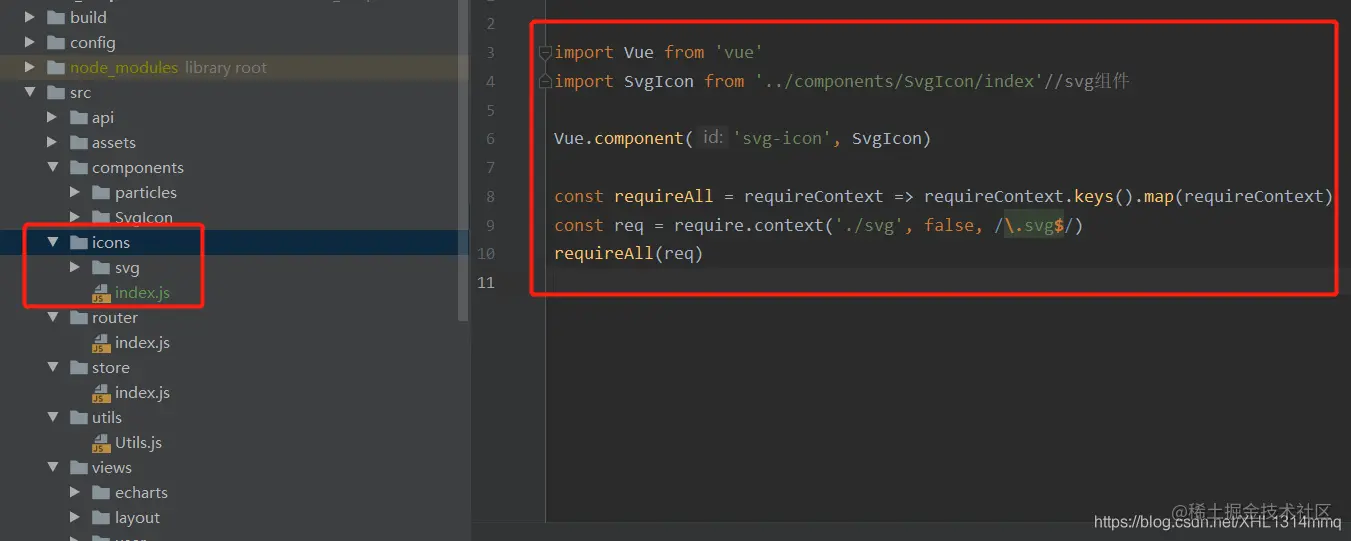Click the components folder icon
Screen dimensions: 1351x541
tap(78, 167)
